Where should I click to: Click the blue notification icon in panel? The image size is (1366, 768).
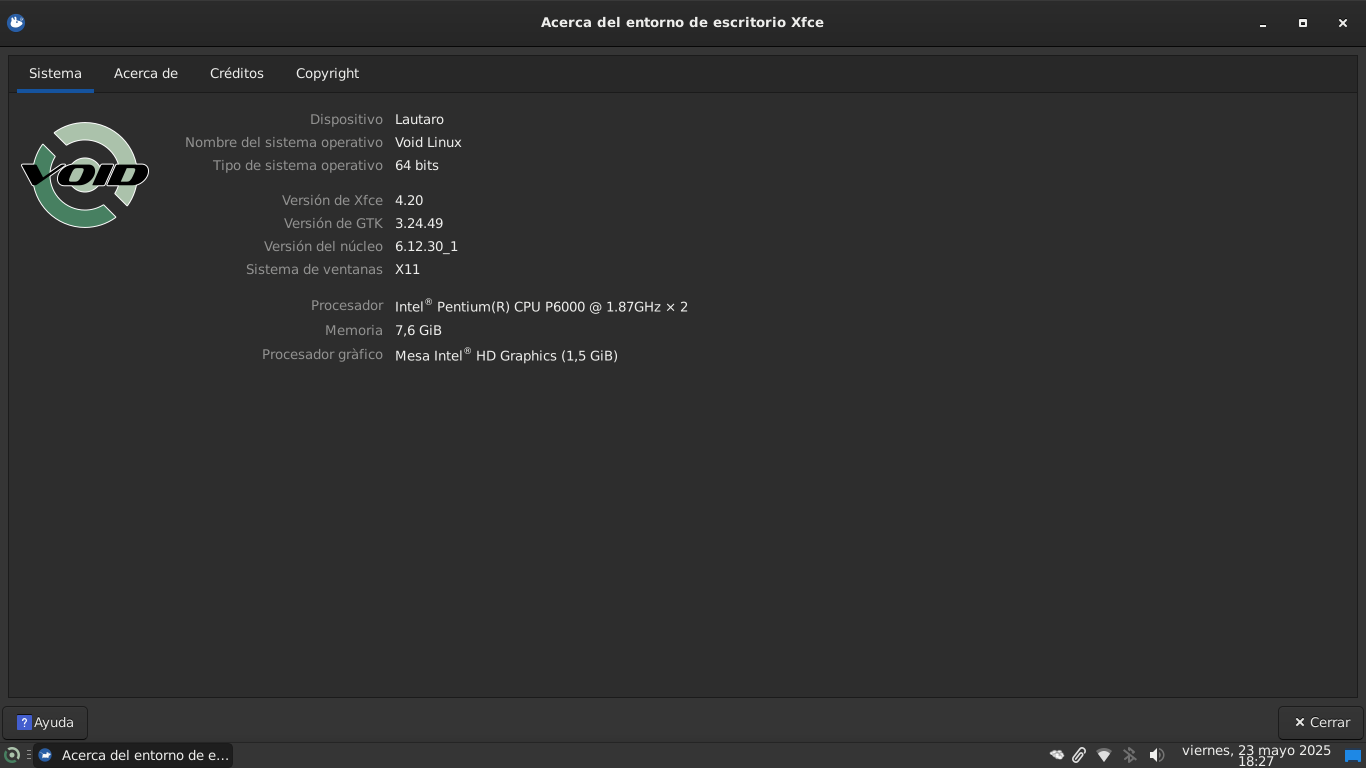(x=1353, y=756)
